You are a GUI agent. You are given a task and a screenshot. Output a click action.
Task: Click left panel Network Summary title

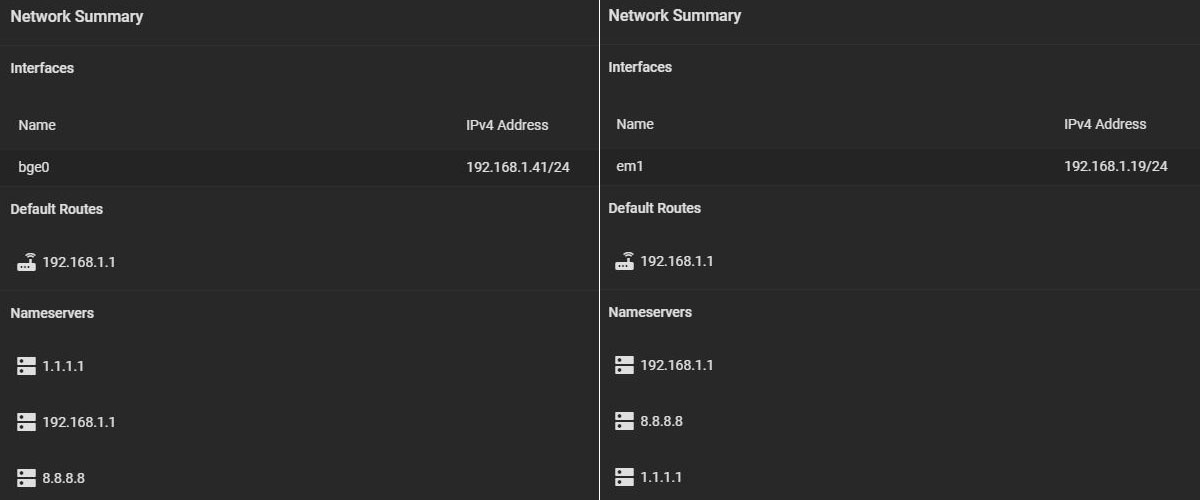pos(77,16)
